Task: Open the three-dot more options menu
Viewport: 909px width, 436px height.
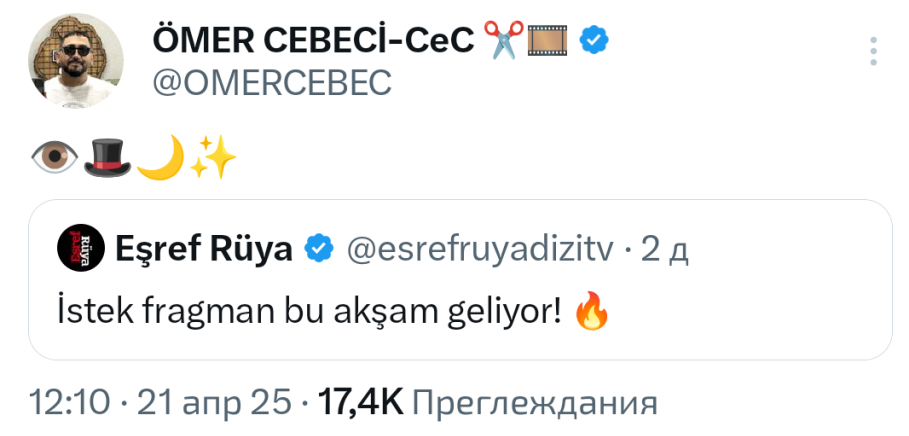Action: tap(873, 52)
